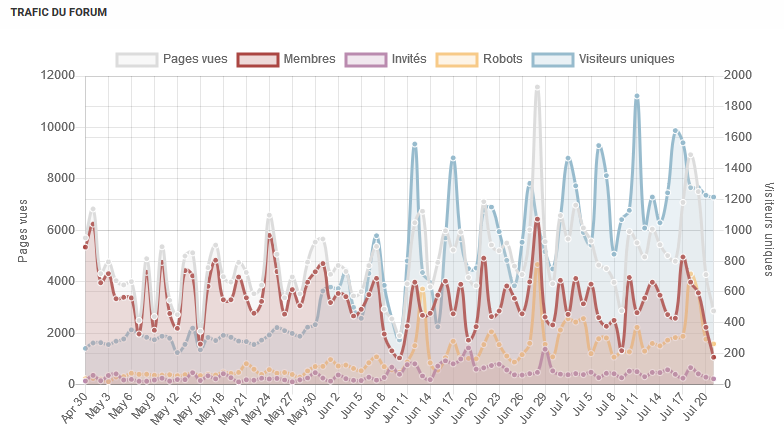
Task: Click the 200 right axis label
Action: [734, 353]
